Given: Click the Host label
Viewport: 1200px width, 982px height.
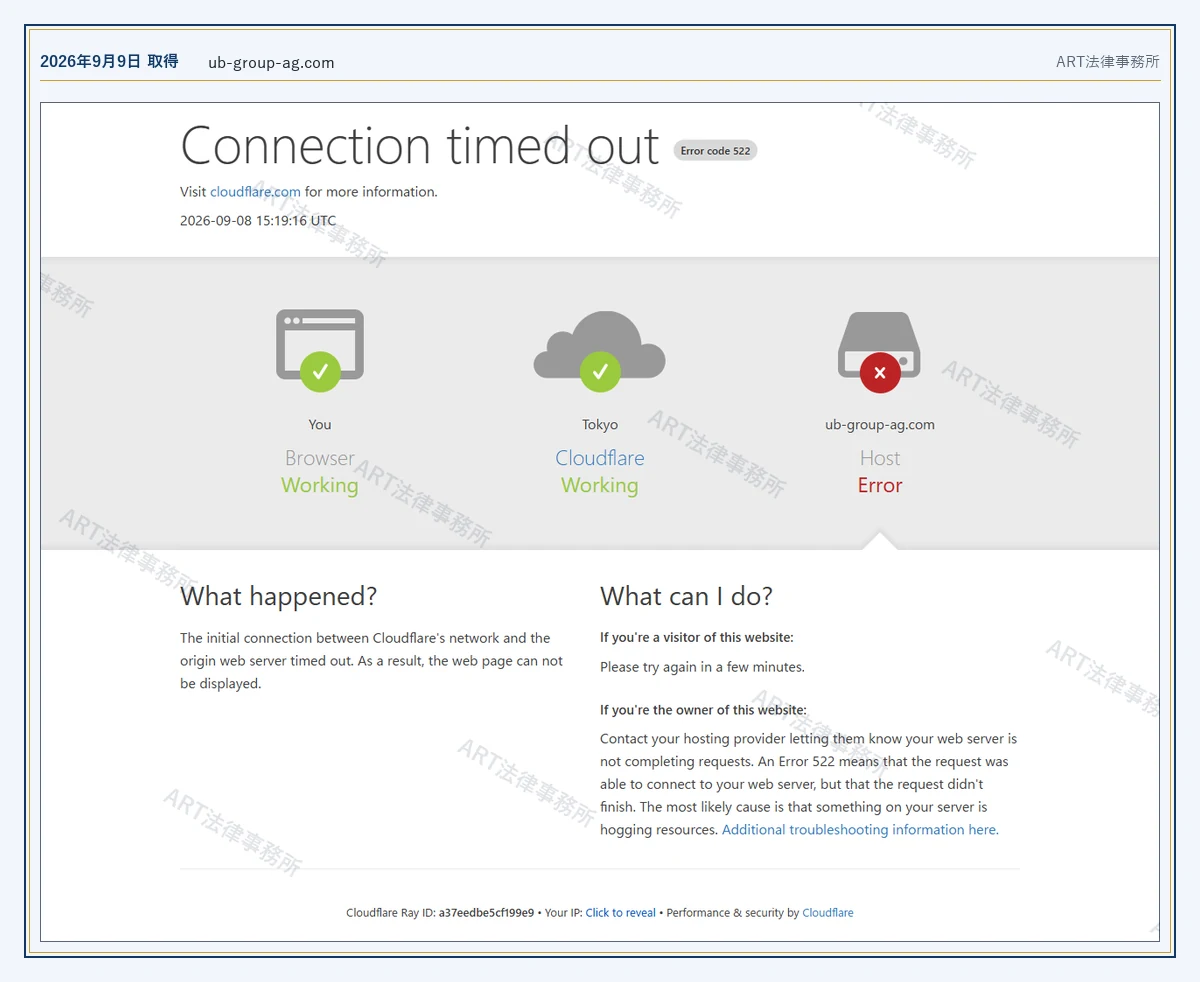Looking at the screenshot, I should point(880,458).
